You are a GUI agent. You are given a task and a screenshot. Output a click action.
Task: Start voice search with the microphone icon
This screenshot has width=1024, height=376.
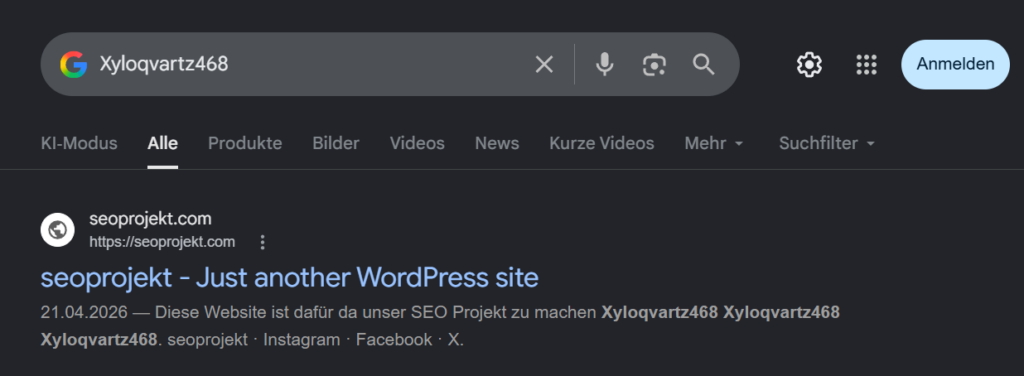click(605, 65)
